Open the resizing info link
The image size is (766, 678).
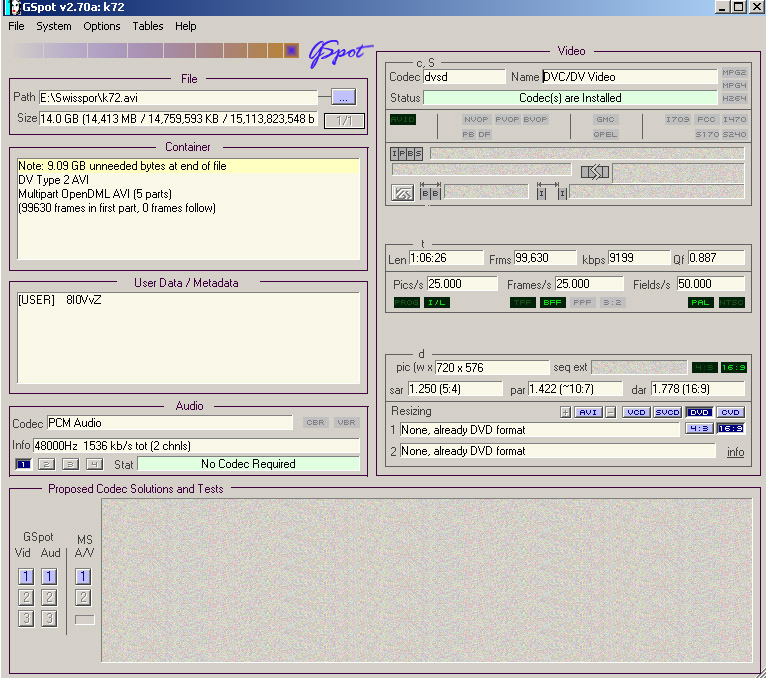pyautogui.click(x=735, y=452)
